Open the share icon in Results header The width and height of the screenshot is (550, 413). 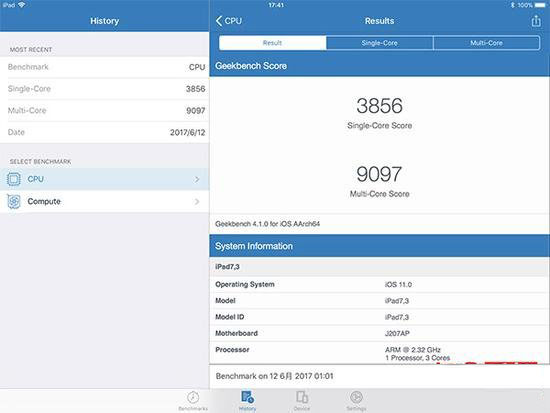pyautogui.click(x=536, y=21)
